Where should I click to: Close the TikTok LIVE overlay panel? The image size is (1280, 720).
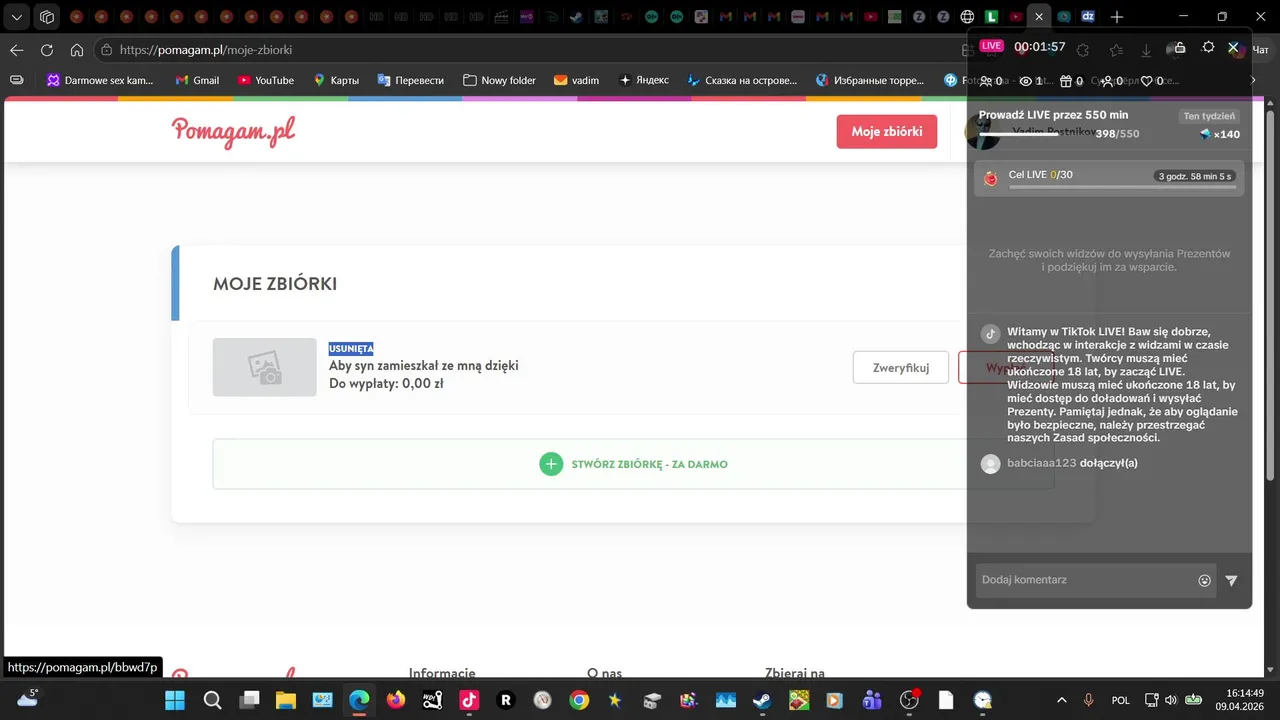[x=1233, y=47]
